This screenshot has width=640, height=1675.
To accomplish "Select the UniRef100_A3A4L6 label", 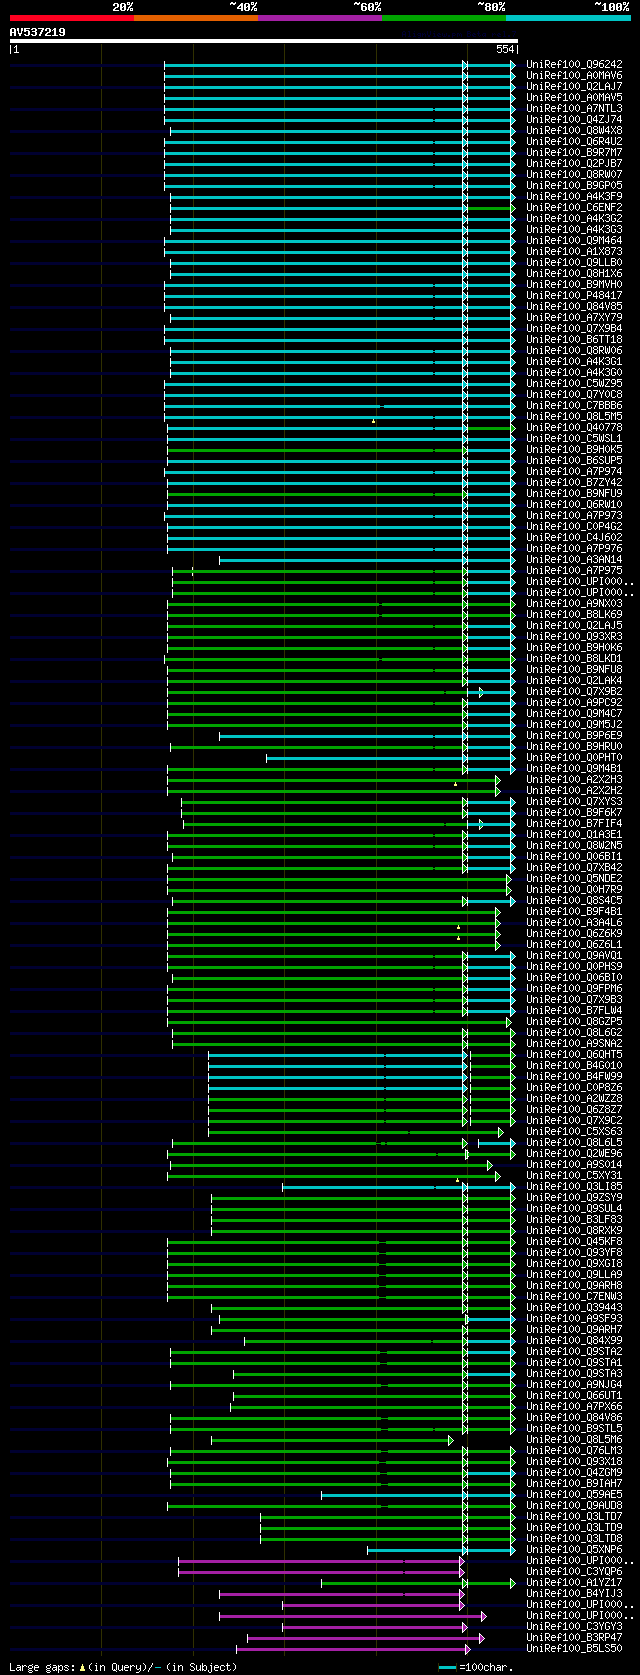I will (574, 923).
